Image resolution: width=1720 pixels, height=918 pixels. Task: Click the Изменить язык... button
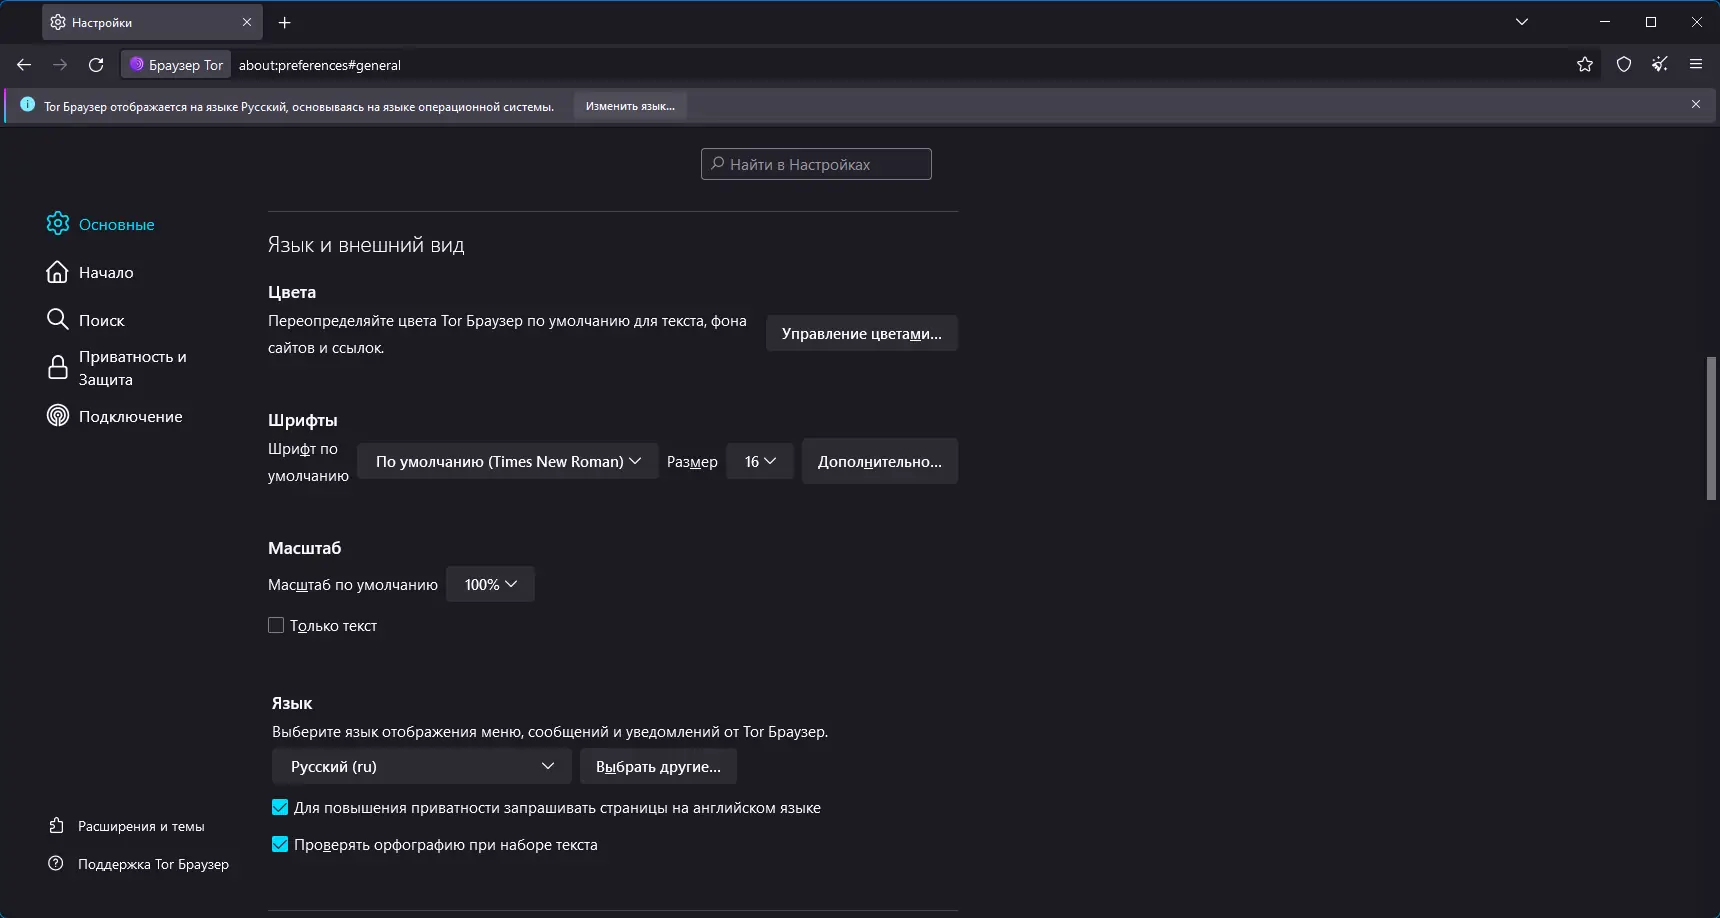[630, 106]
